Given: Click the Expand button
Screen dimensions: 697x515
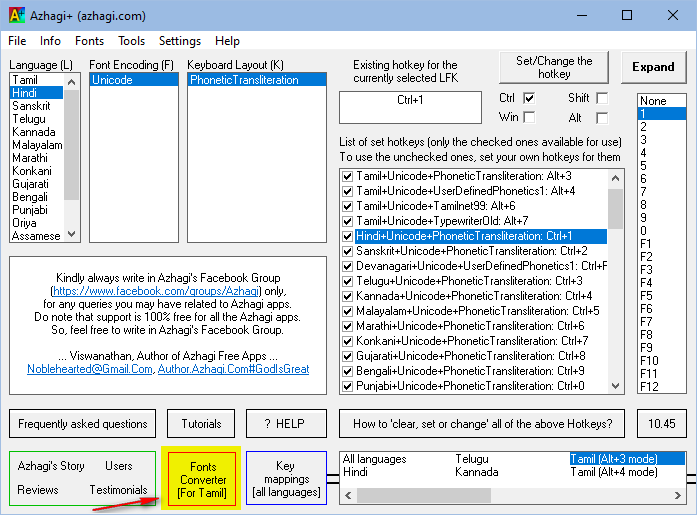Looking at the screenshot, I should tap(653, 67).
